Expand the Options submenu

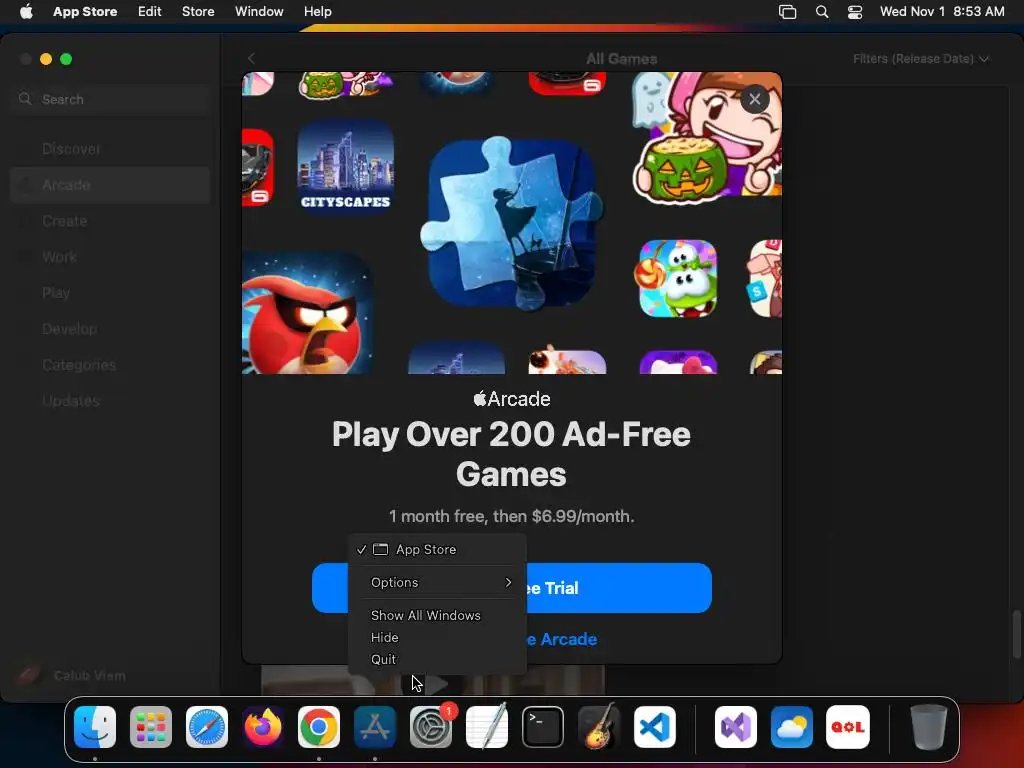pyautogui.click(x=438, y=583)
